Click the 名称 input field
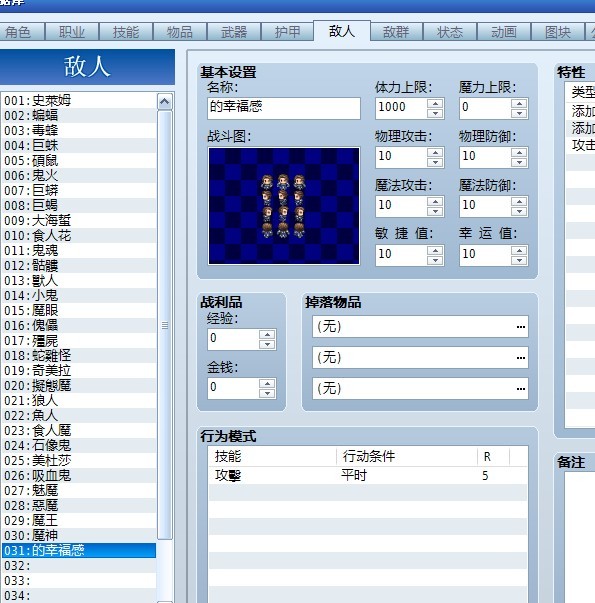The height and width of the screenshot is (603, 595). coord(284,108)
